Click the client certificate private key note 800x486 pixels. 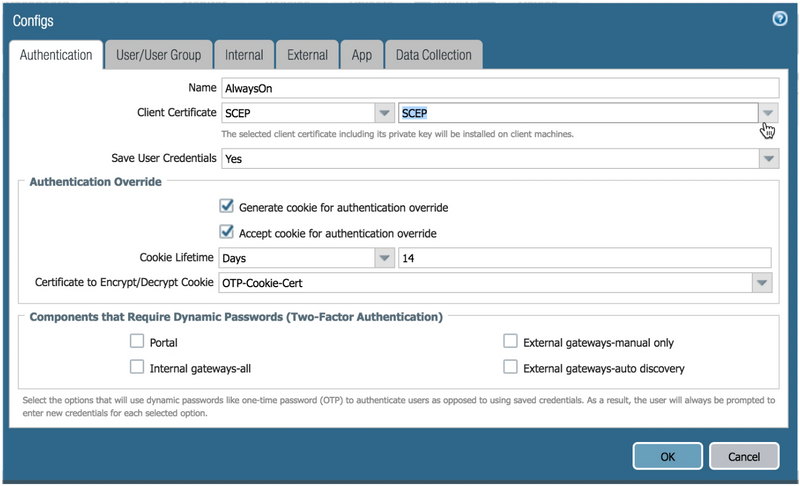coord(397,134)
